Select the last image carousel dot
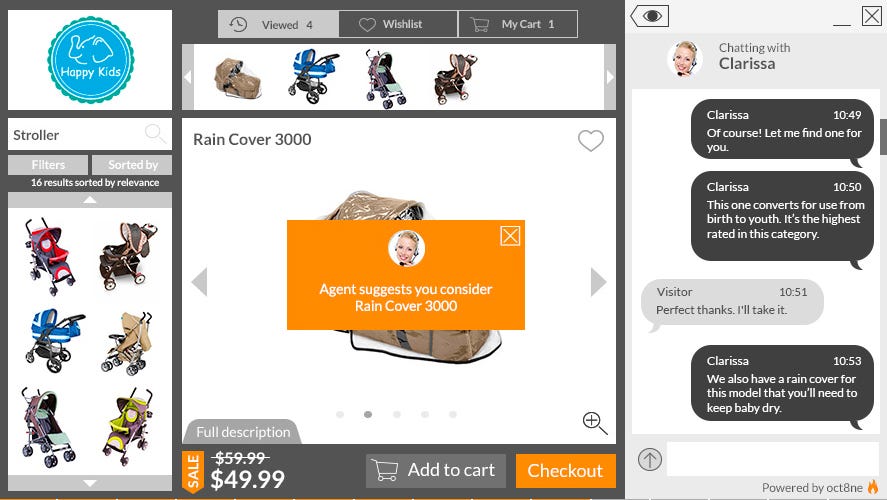887x500 pixels. pyautogui.click(x=453, y=415)
